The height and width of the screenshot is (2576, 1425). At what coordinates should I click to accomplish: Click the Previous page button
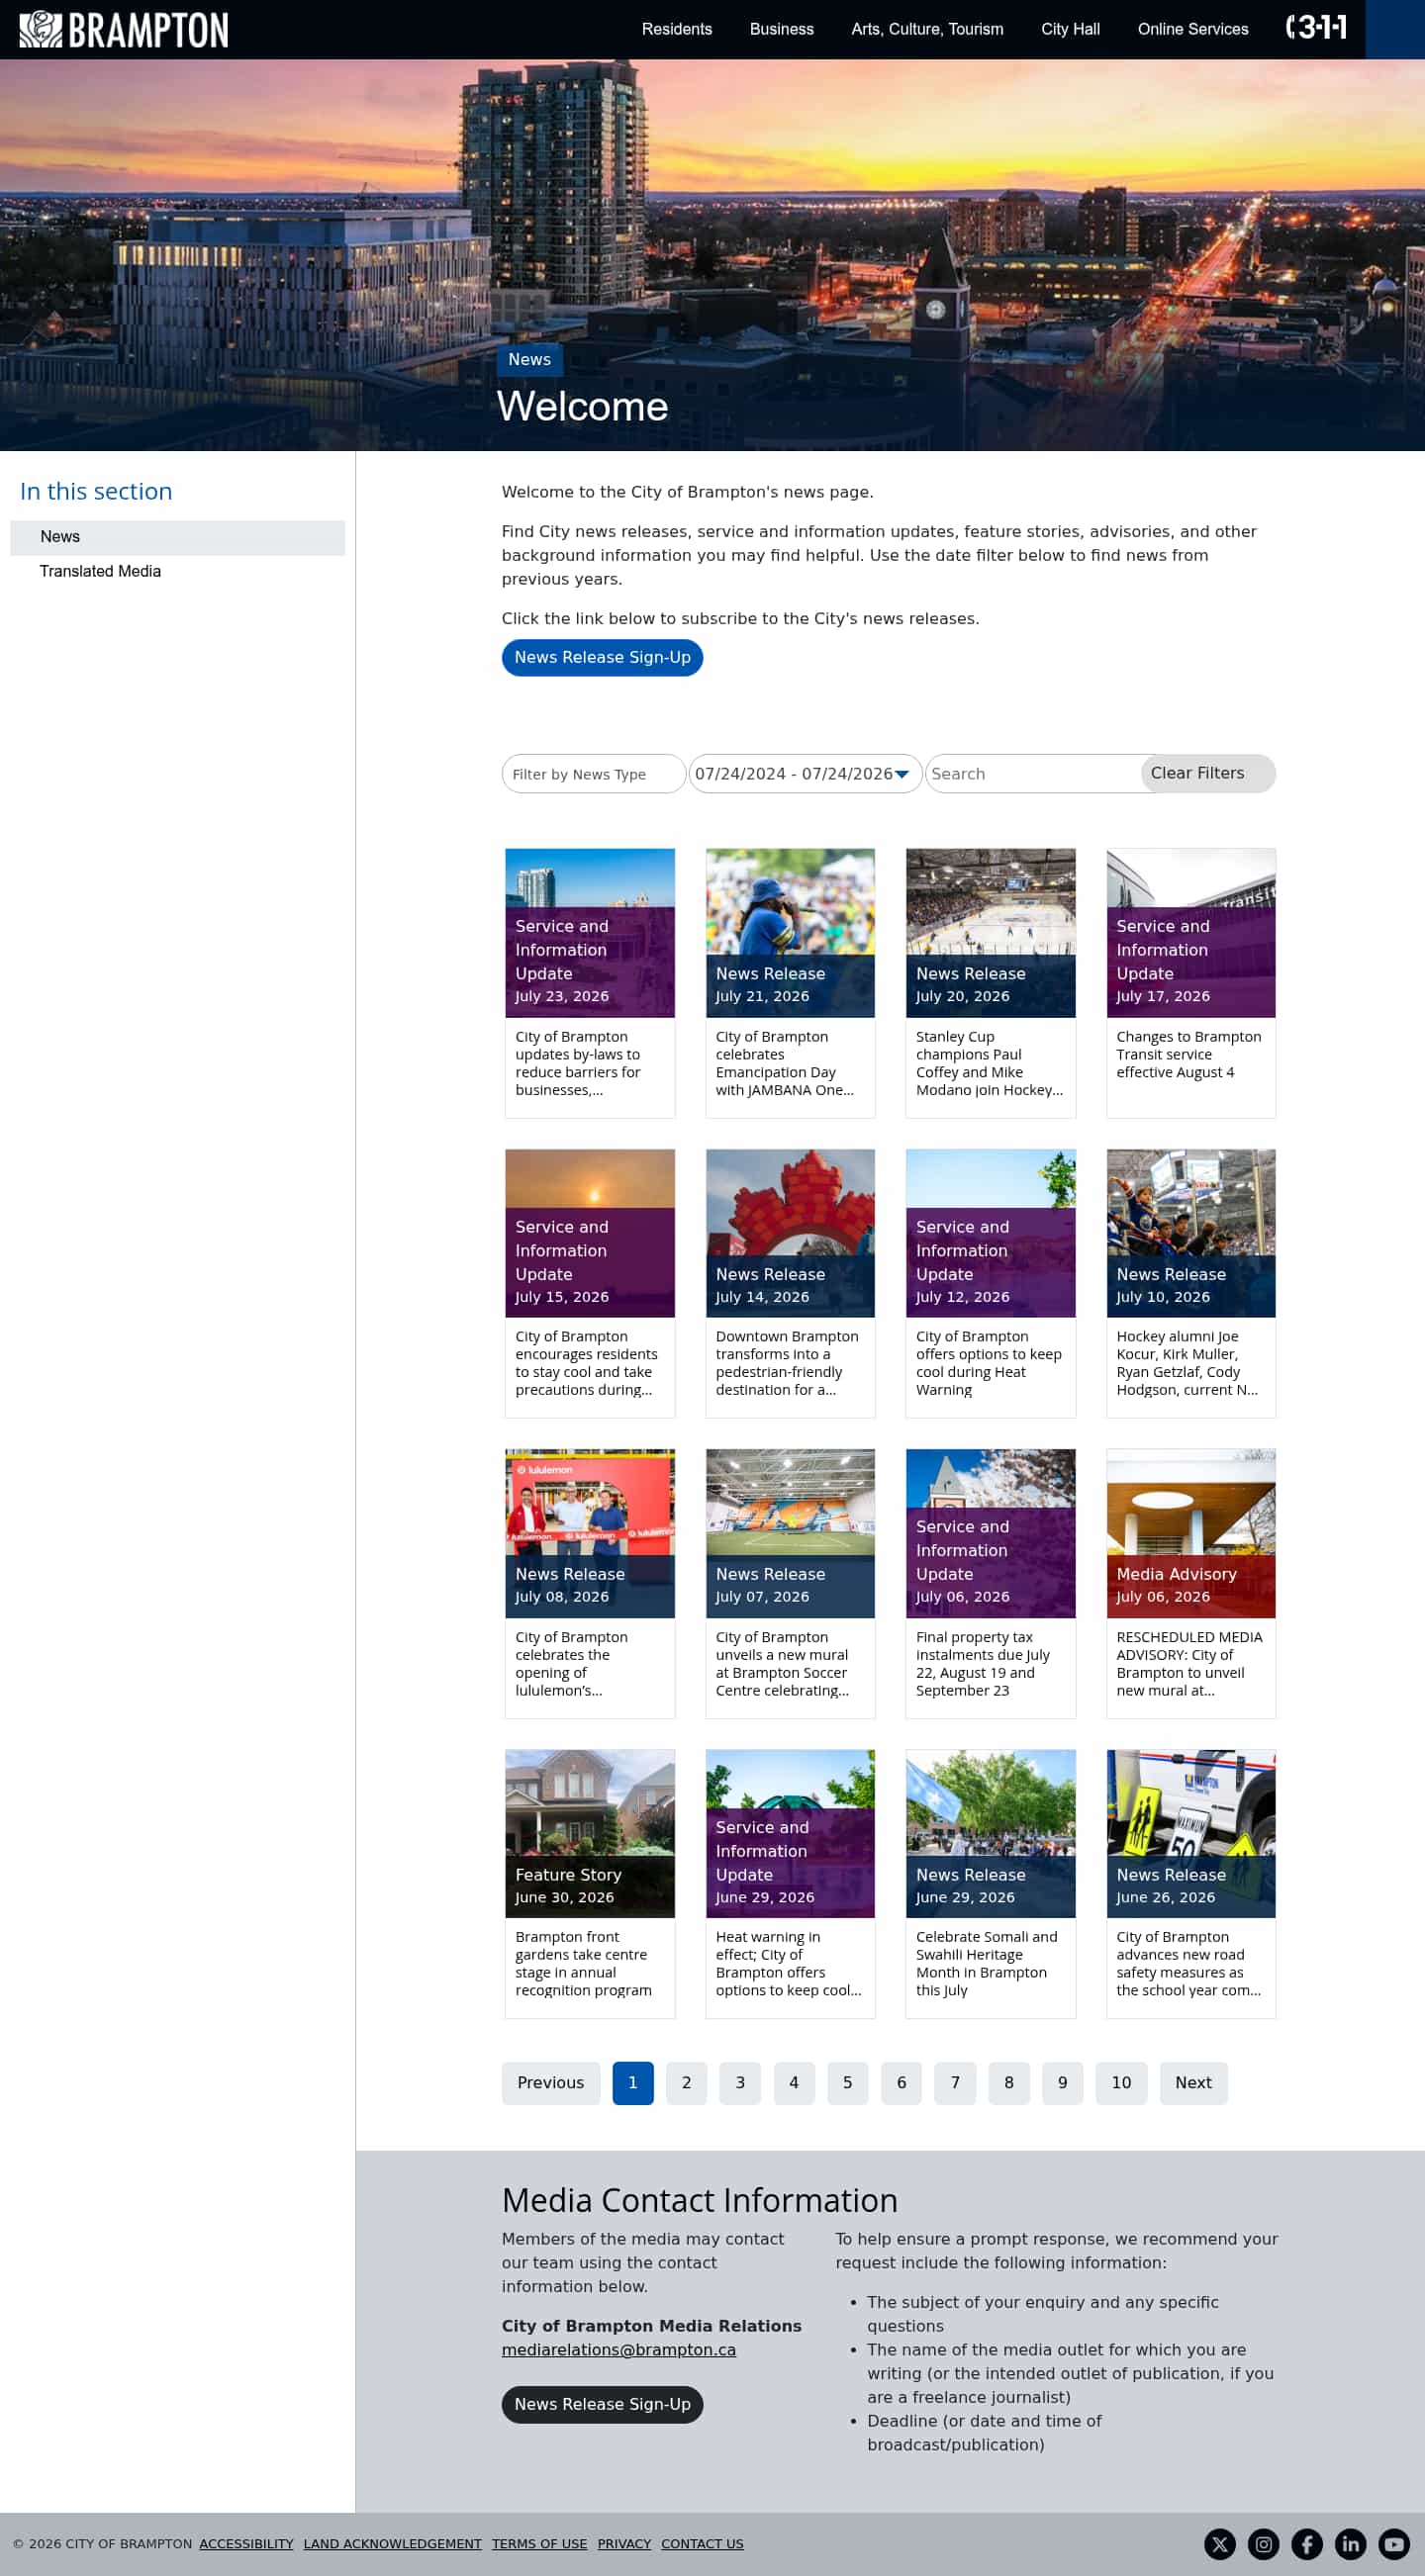(551, 2082)
